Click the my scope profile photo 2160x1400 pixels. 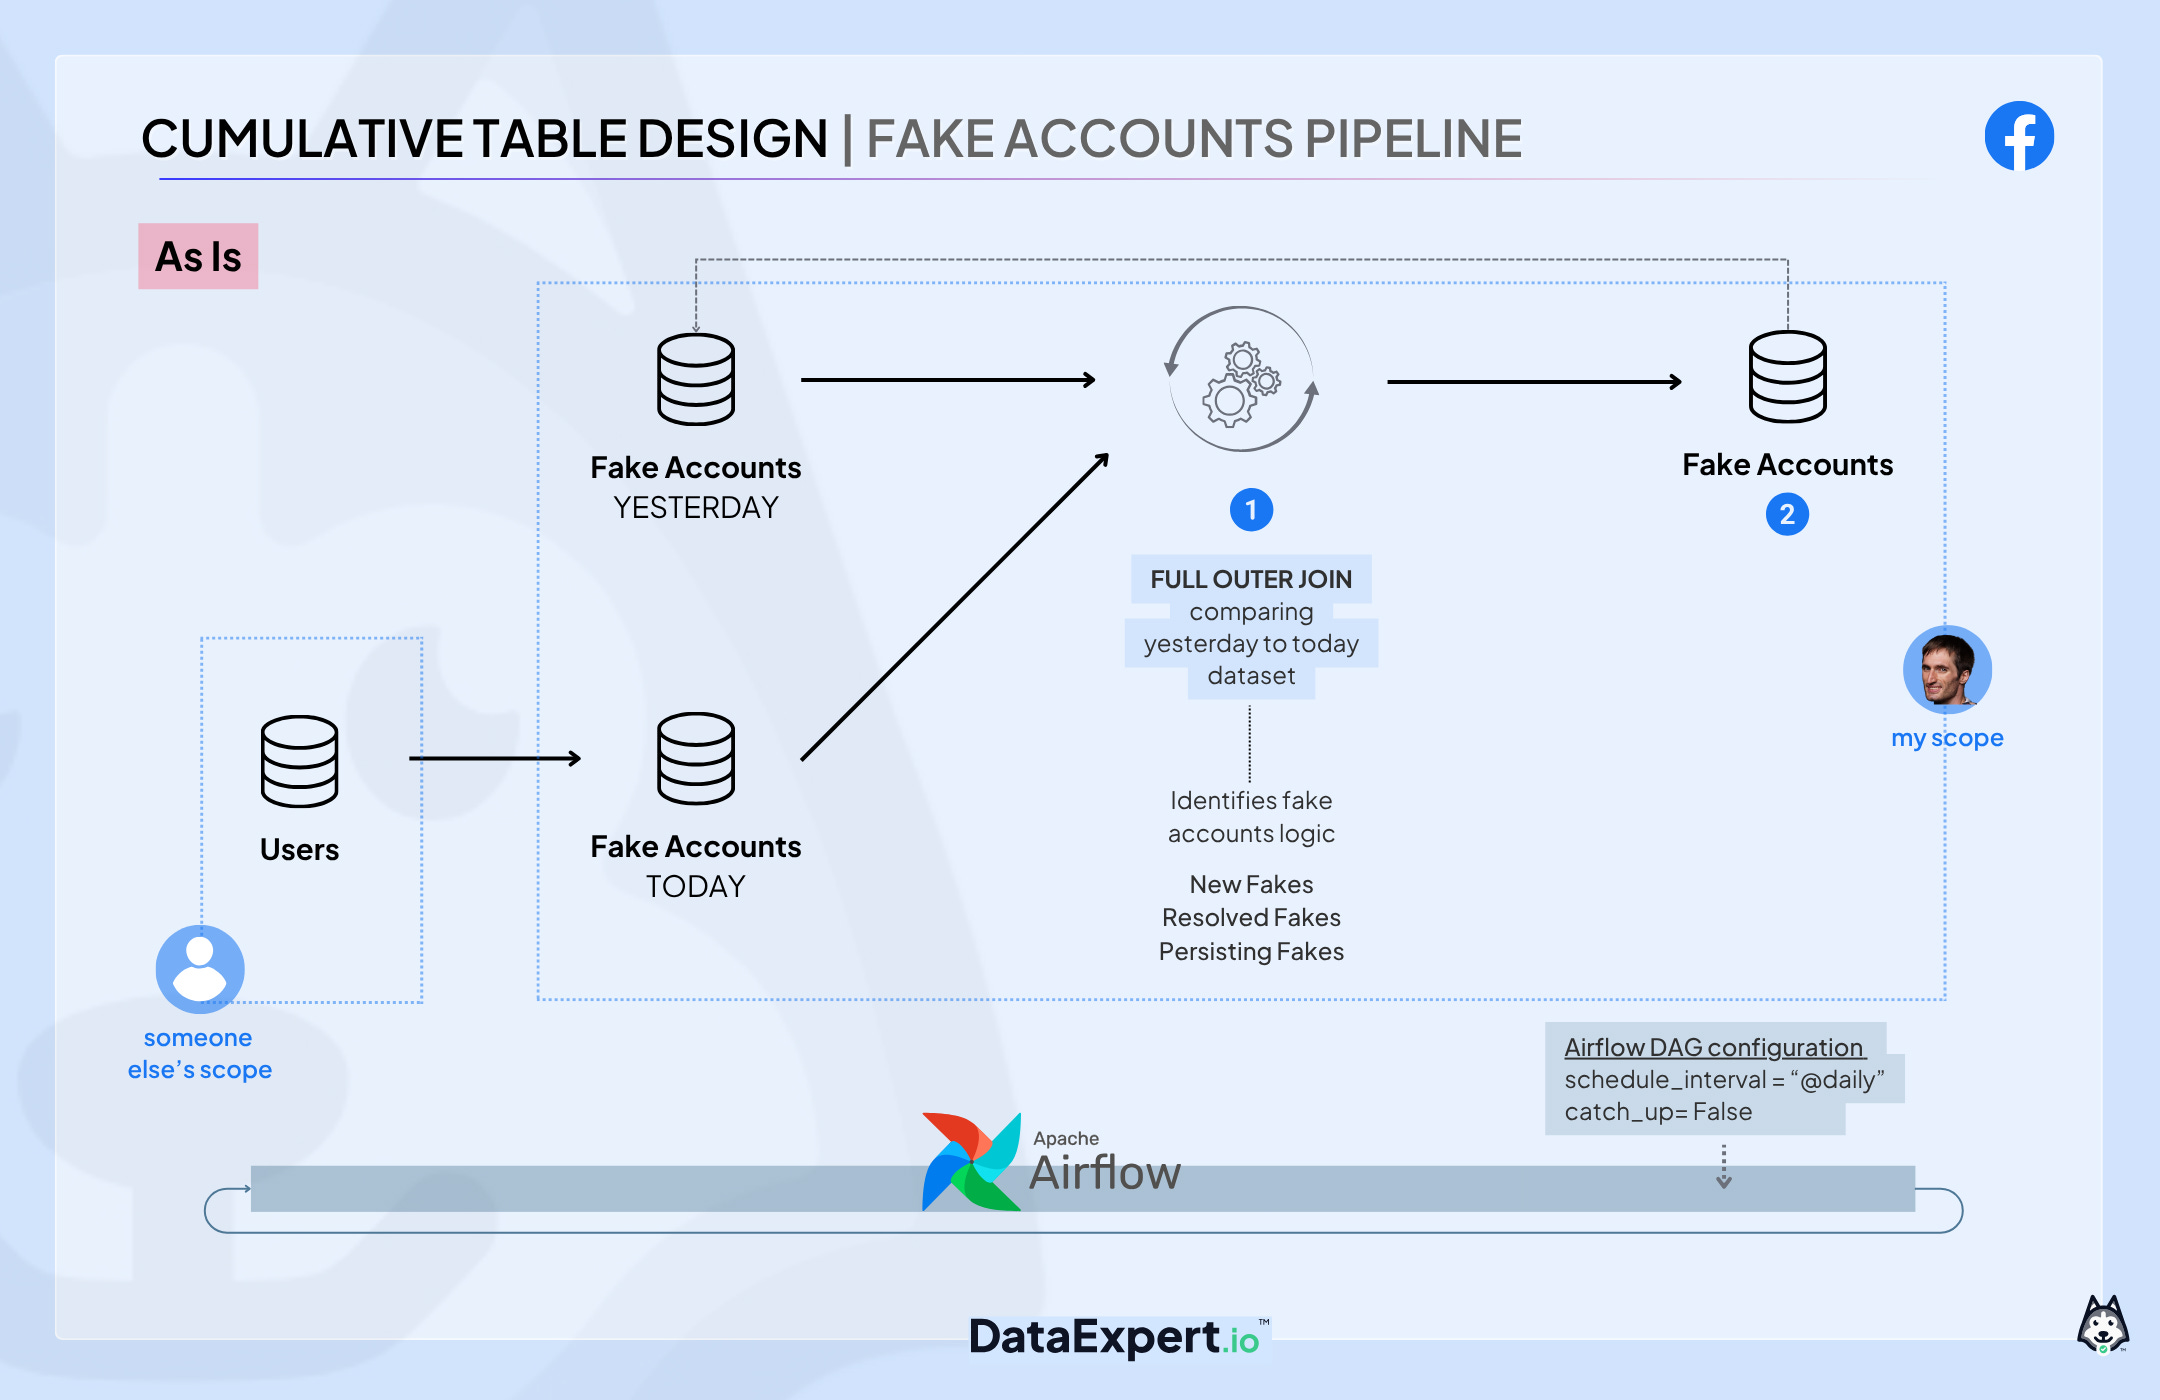tap(1947, 669)
